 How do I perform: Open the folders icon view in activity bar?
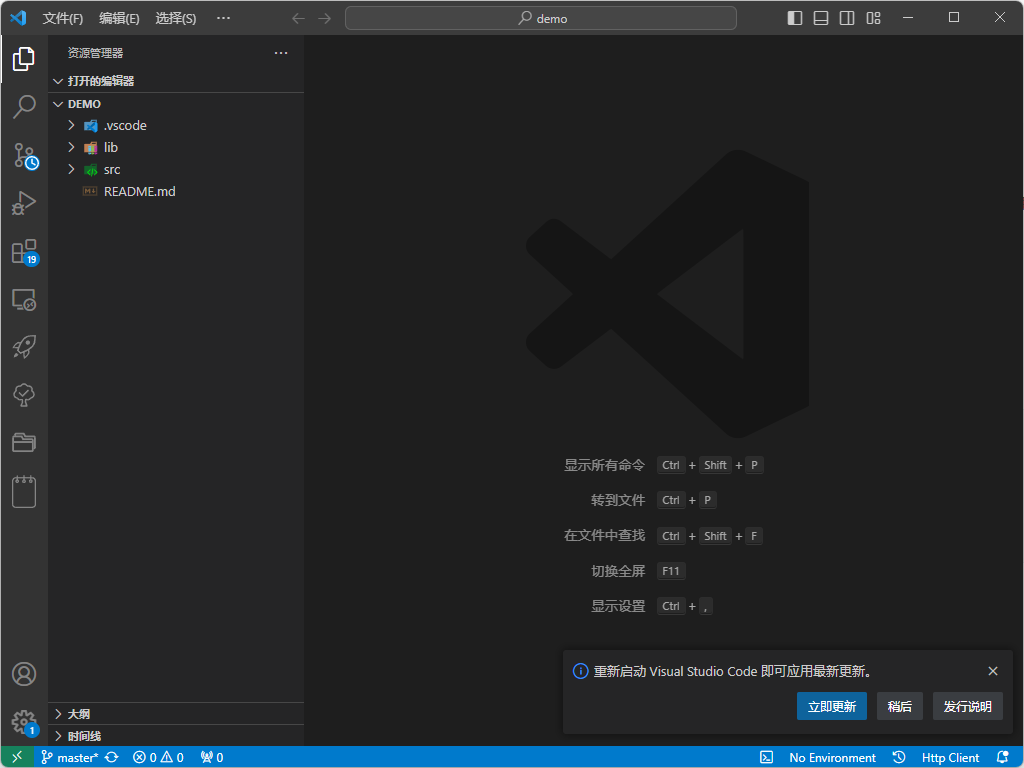tap(24, 443)
